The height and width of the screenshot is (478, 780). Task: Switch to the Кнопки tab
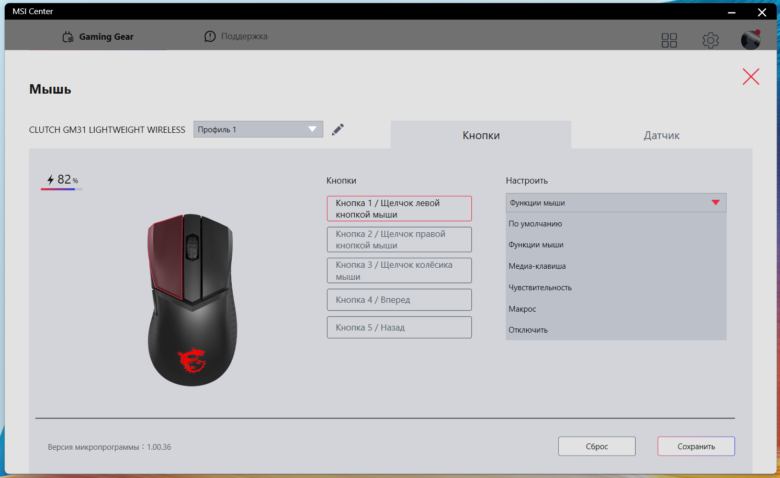(x=481, y=135)
